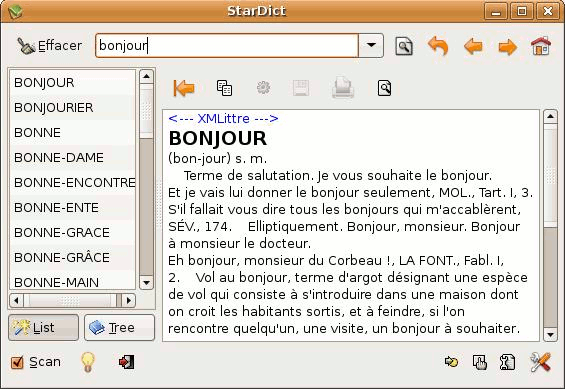
Task: Go to next word with right arrow
Action: [x=508, y=47]
